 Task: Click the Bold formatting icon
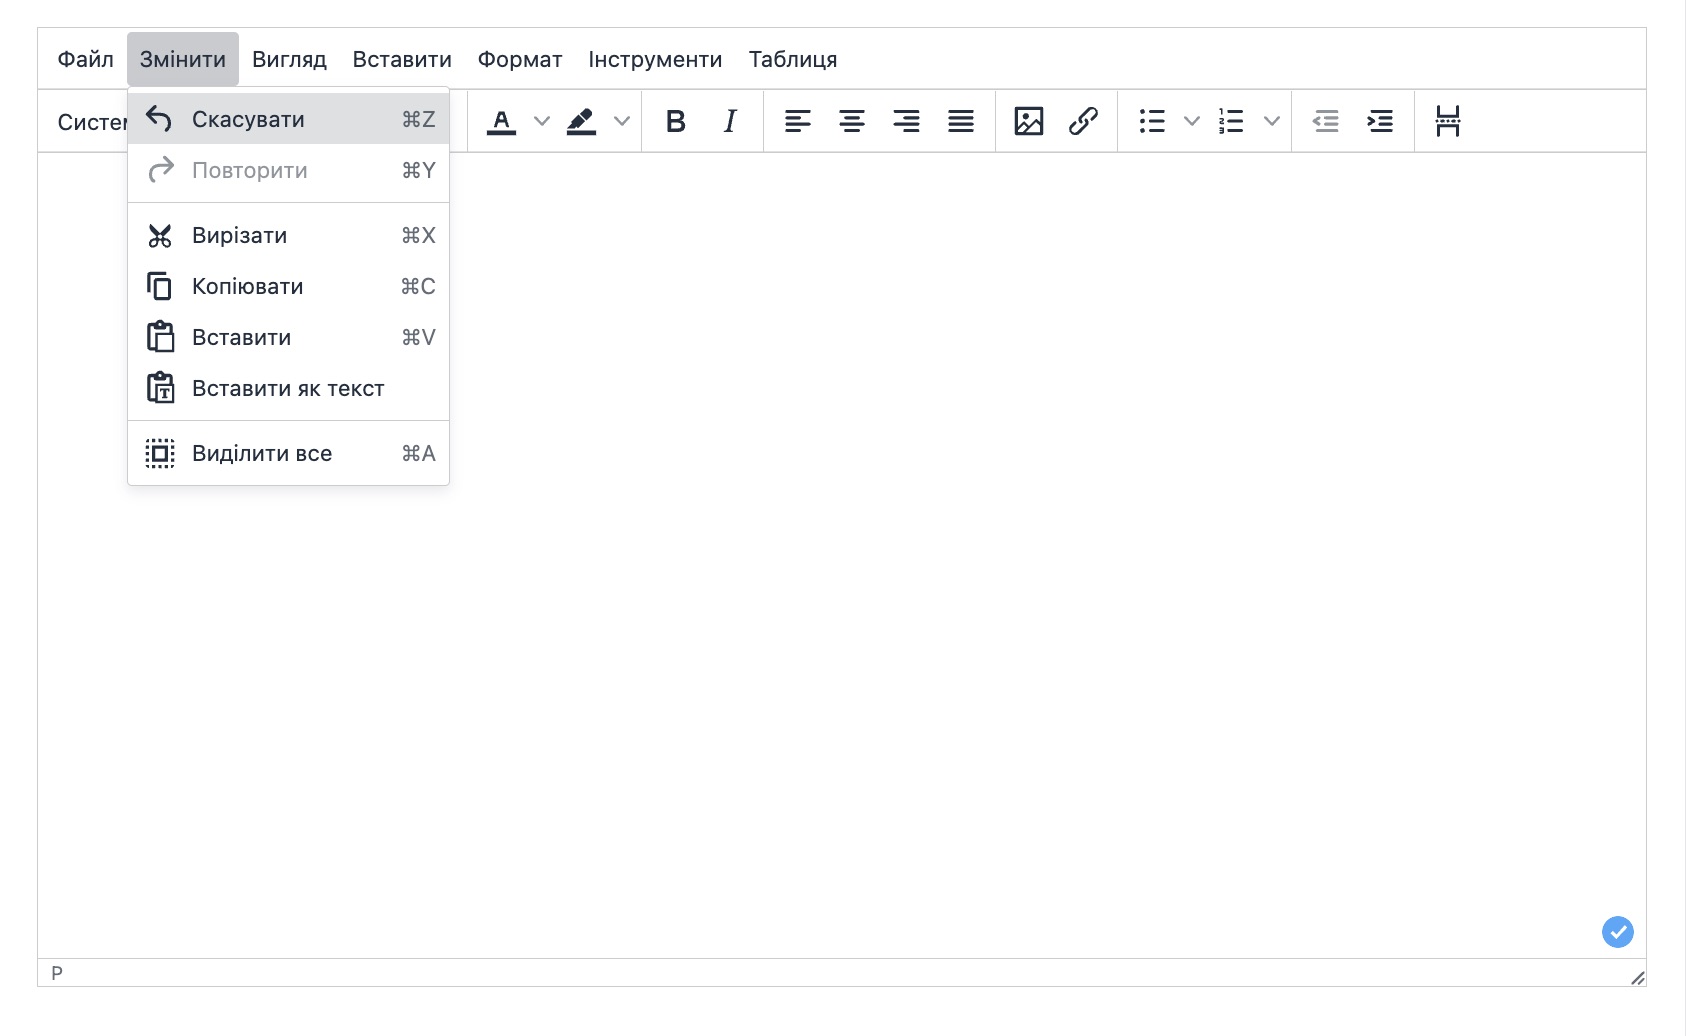pyautogui.click(x=676, y=121)
